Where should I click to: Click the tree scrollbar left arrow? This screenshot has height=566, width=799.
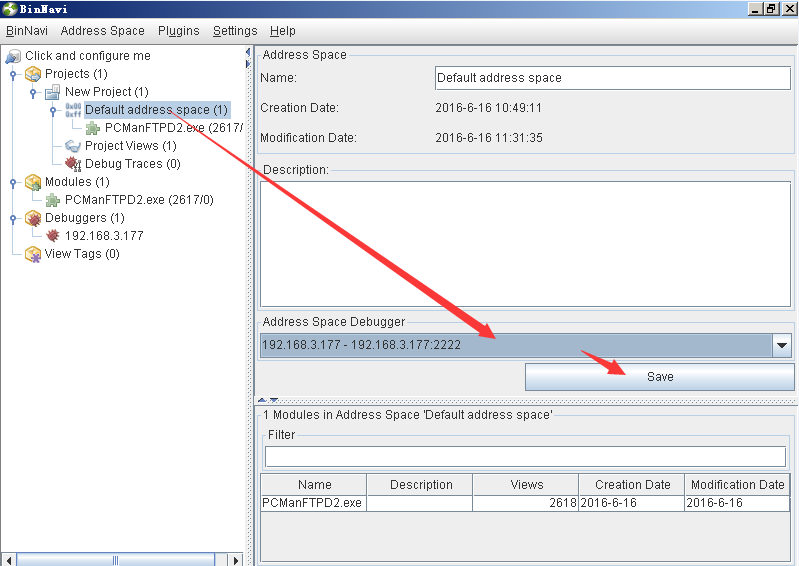[x=9, y=560]
